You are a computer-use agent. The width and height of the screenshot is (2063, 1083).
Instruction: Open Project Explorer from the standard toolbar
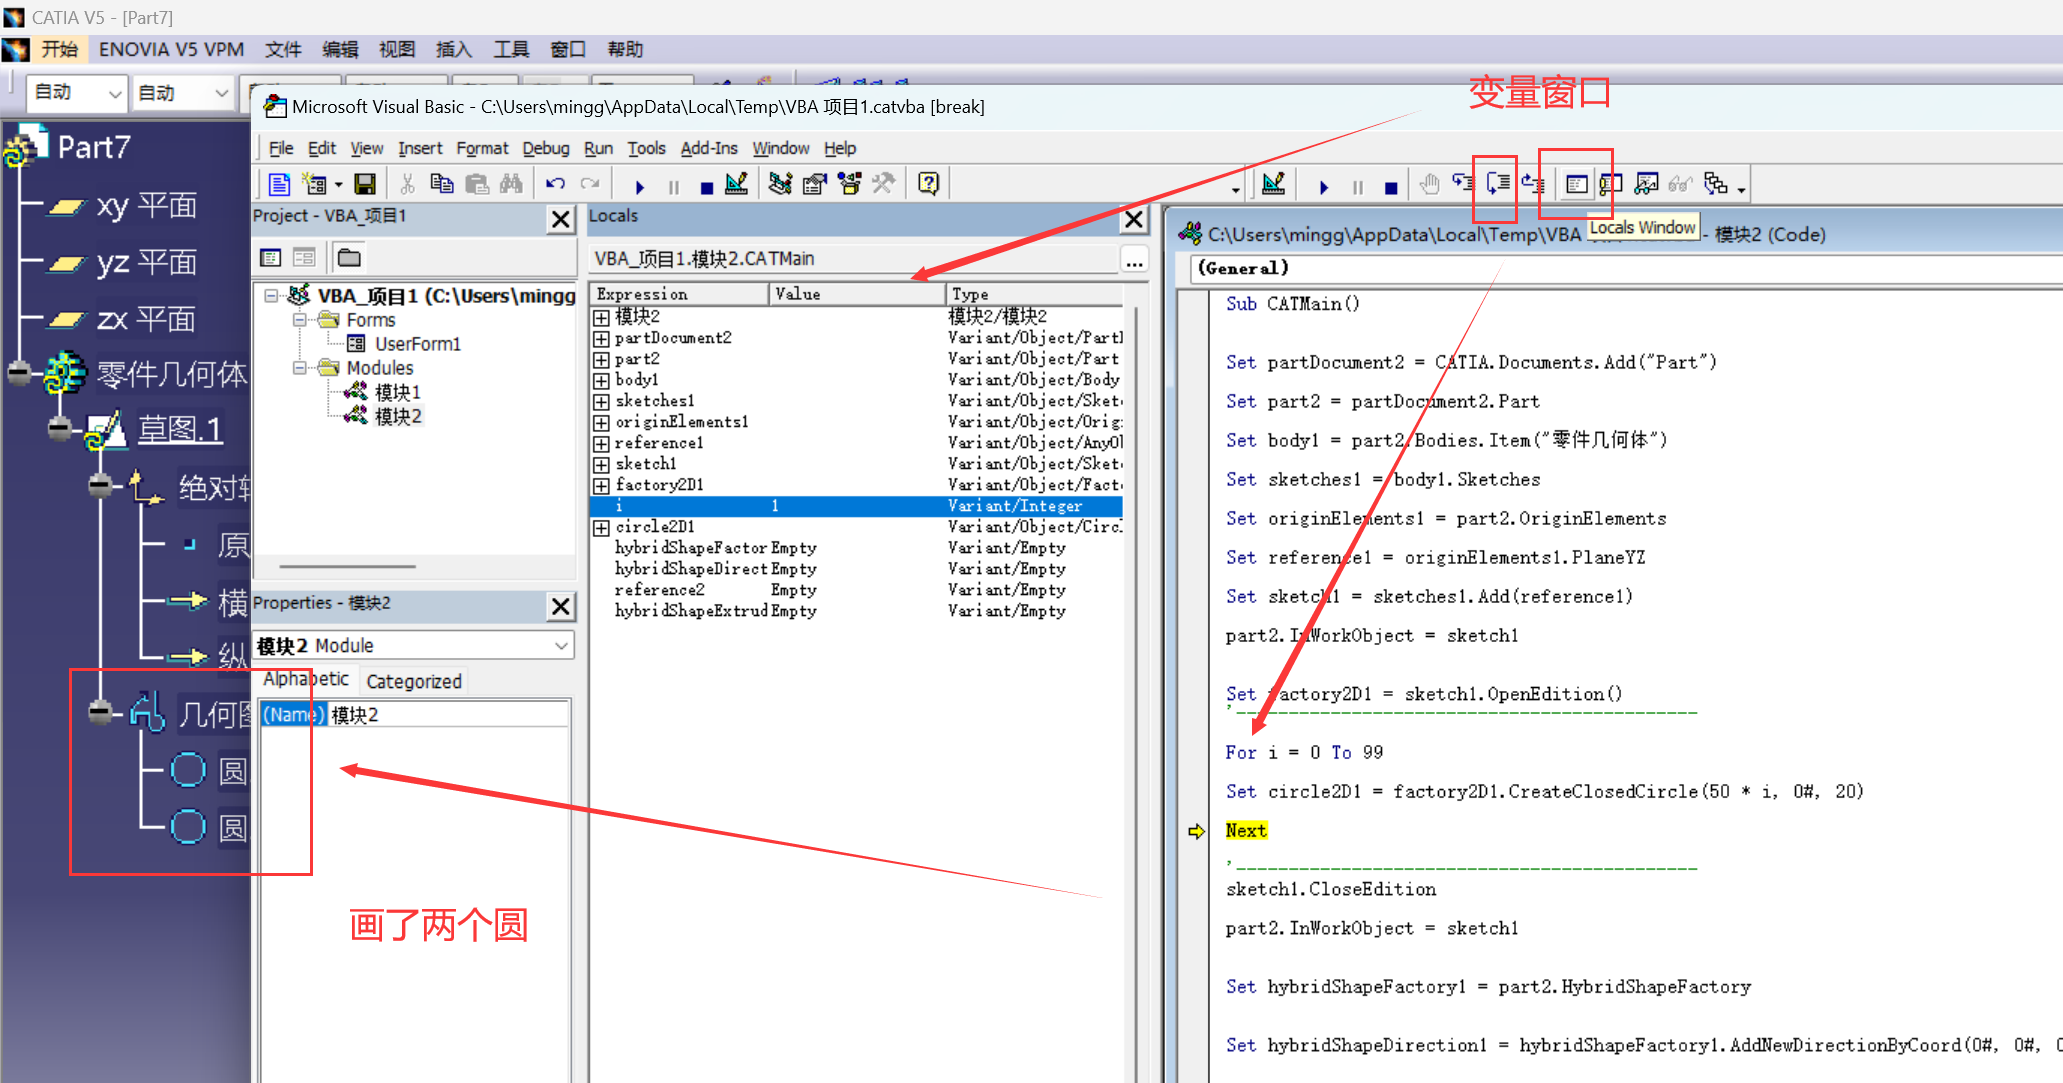click(x=781, y=184)
